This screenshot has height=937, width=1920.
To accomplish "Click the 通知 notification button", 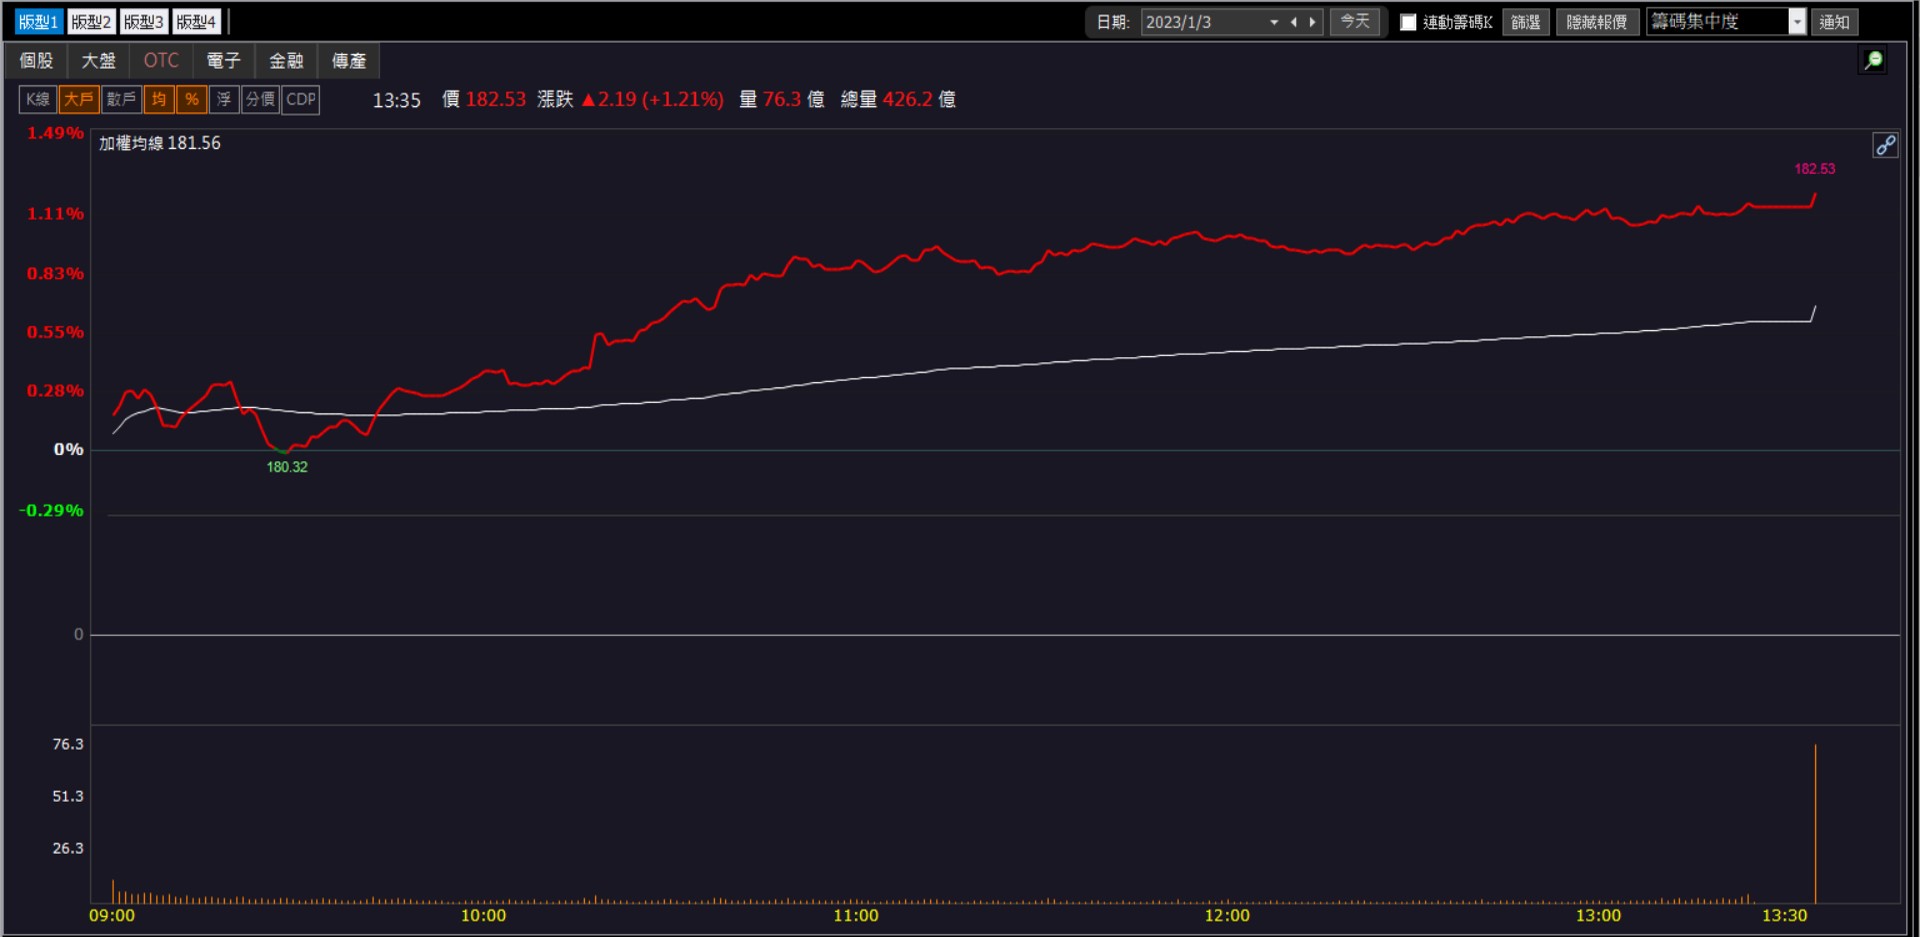I will [1834, 22].
